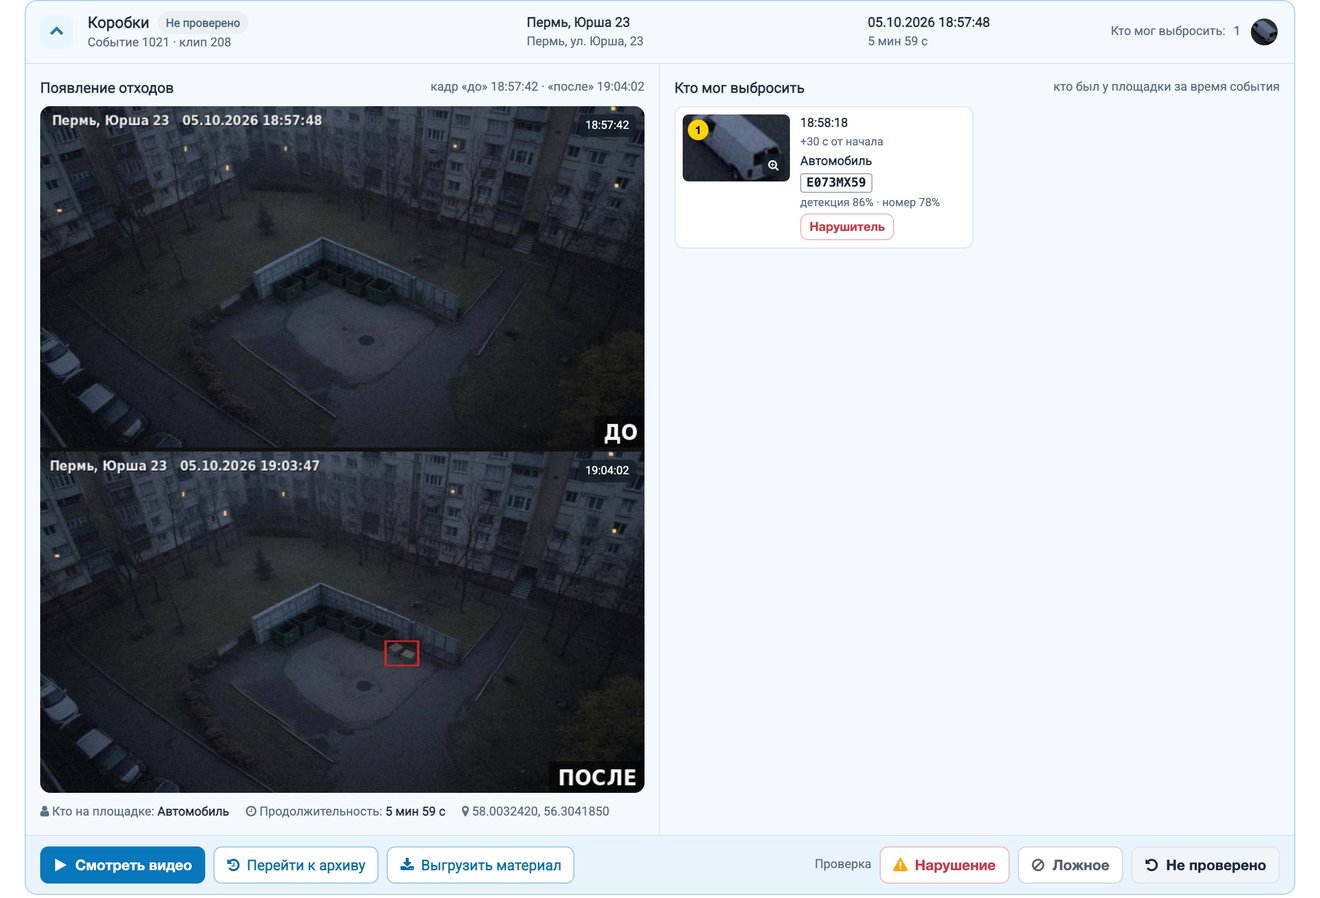Click the детекция 86% · номер 78% line
This screenshot has width=1320, height=898.
click(x=870, y=202)
